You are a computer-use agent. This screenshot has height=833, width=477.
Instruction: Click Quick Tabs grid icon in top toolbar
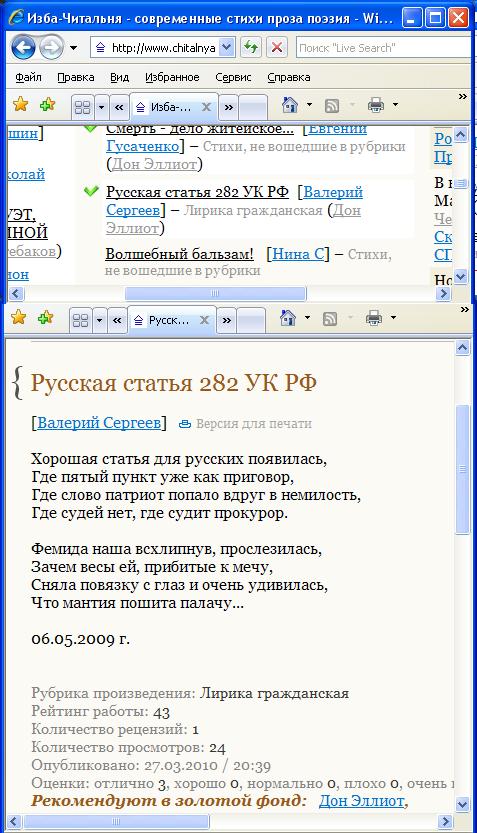coord(82,108)
